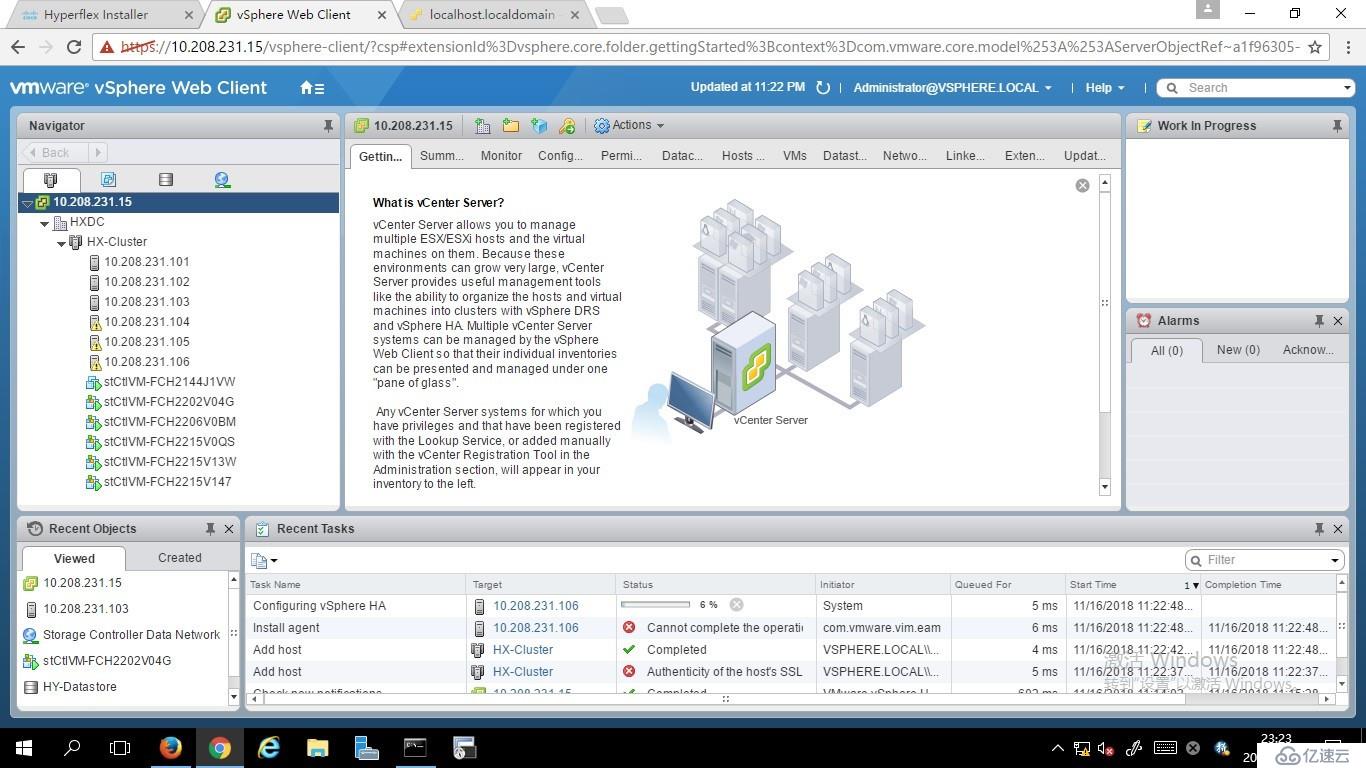Image resolution: width=1366 pixels, height=768 pixels.
Task: Close the Alarms panel
Action: pyautogui.click(x=1338, y=321)
